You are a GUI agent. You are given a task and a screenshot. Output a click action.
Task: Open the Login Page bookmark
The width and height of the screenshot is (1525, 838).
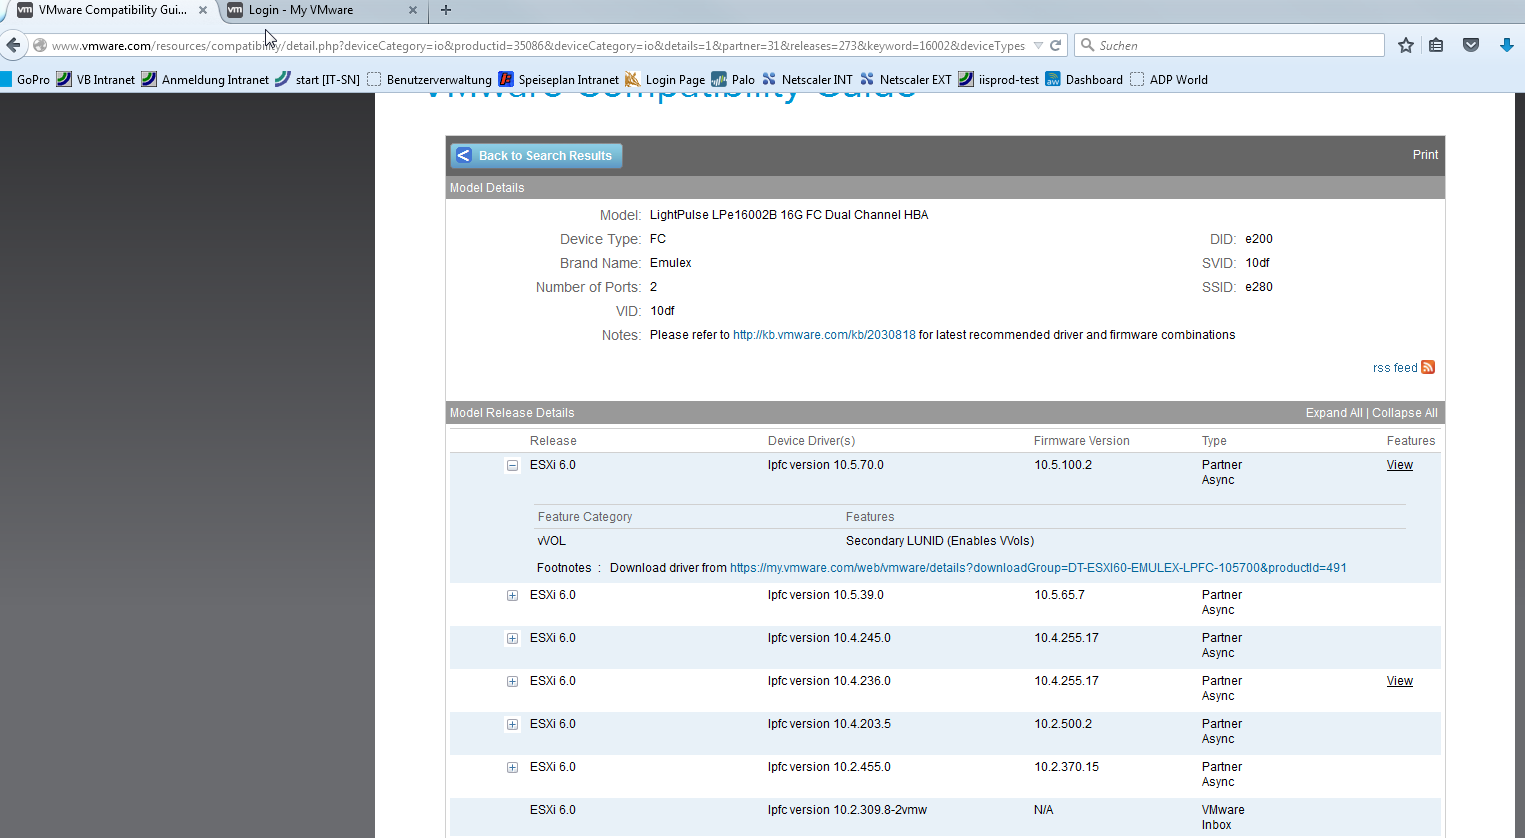point(665,79)
